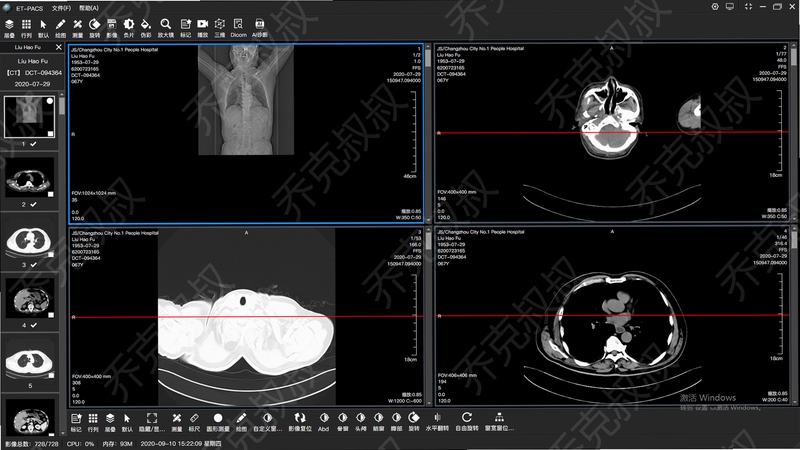Click monitor display icon in title bar
The height and width of the screenshot is (450, 800).
pyautogui.click(x=730, y=7)
